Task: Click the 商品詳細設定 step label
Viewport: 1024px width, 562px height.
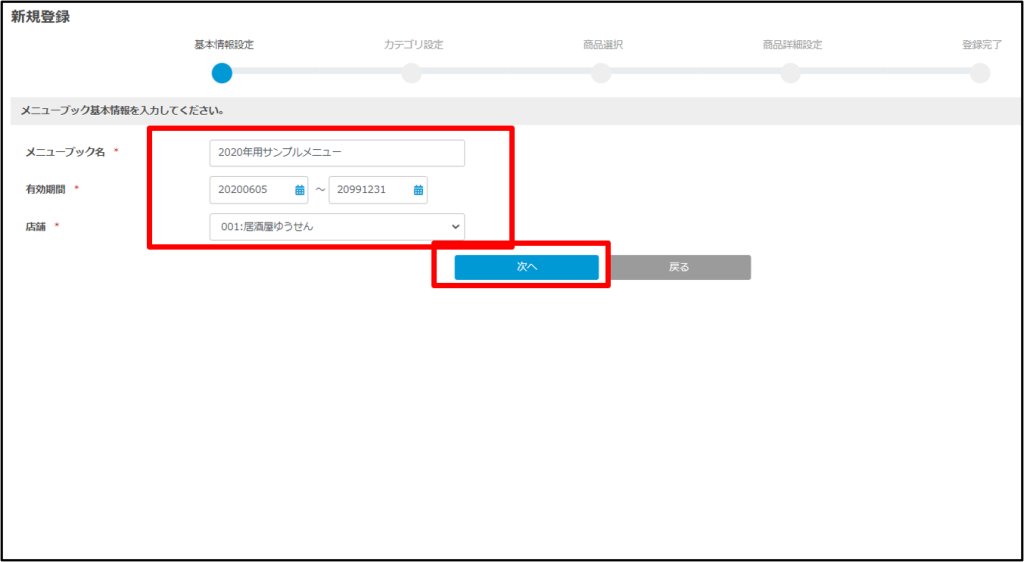Action: [792, 45]
